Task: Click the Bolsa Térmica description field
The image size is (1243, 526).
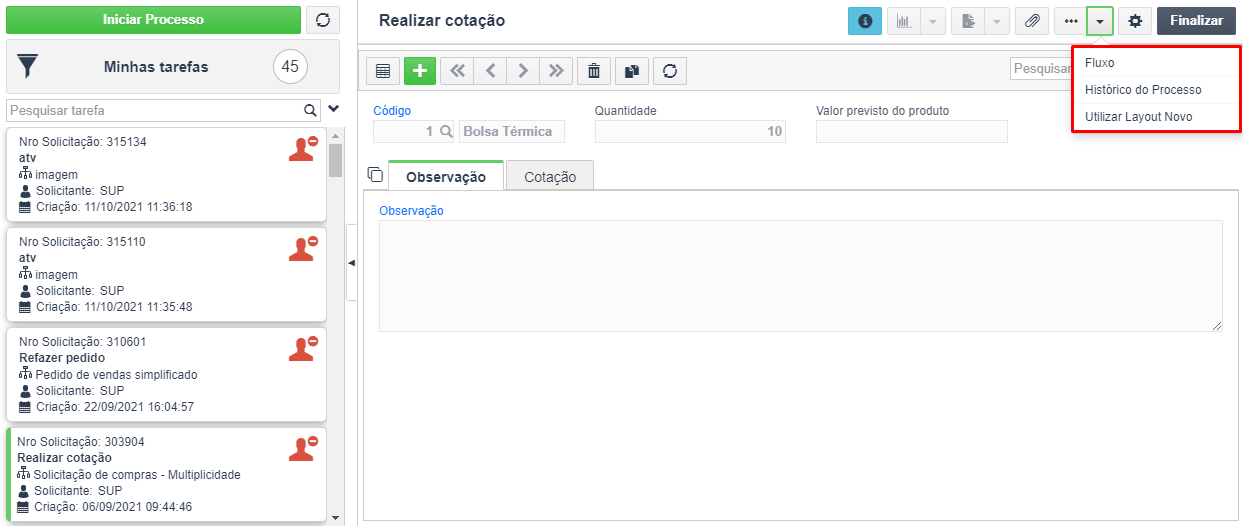Action: click(x=510, y=131)
